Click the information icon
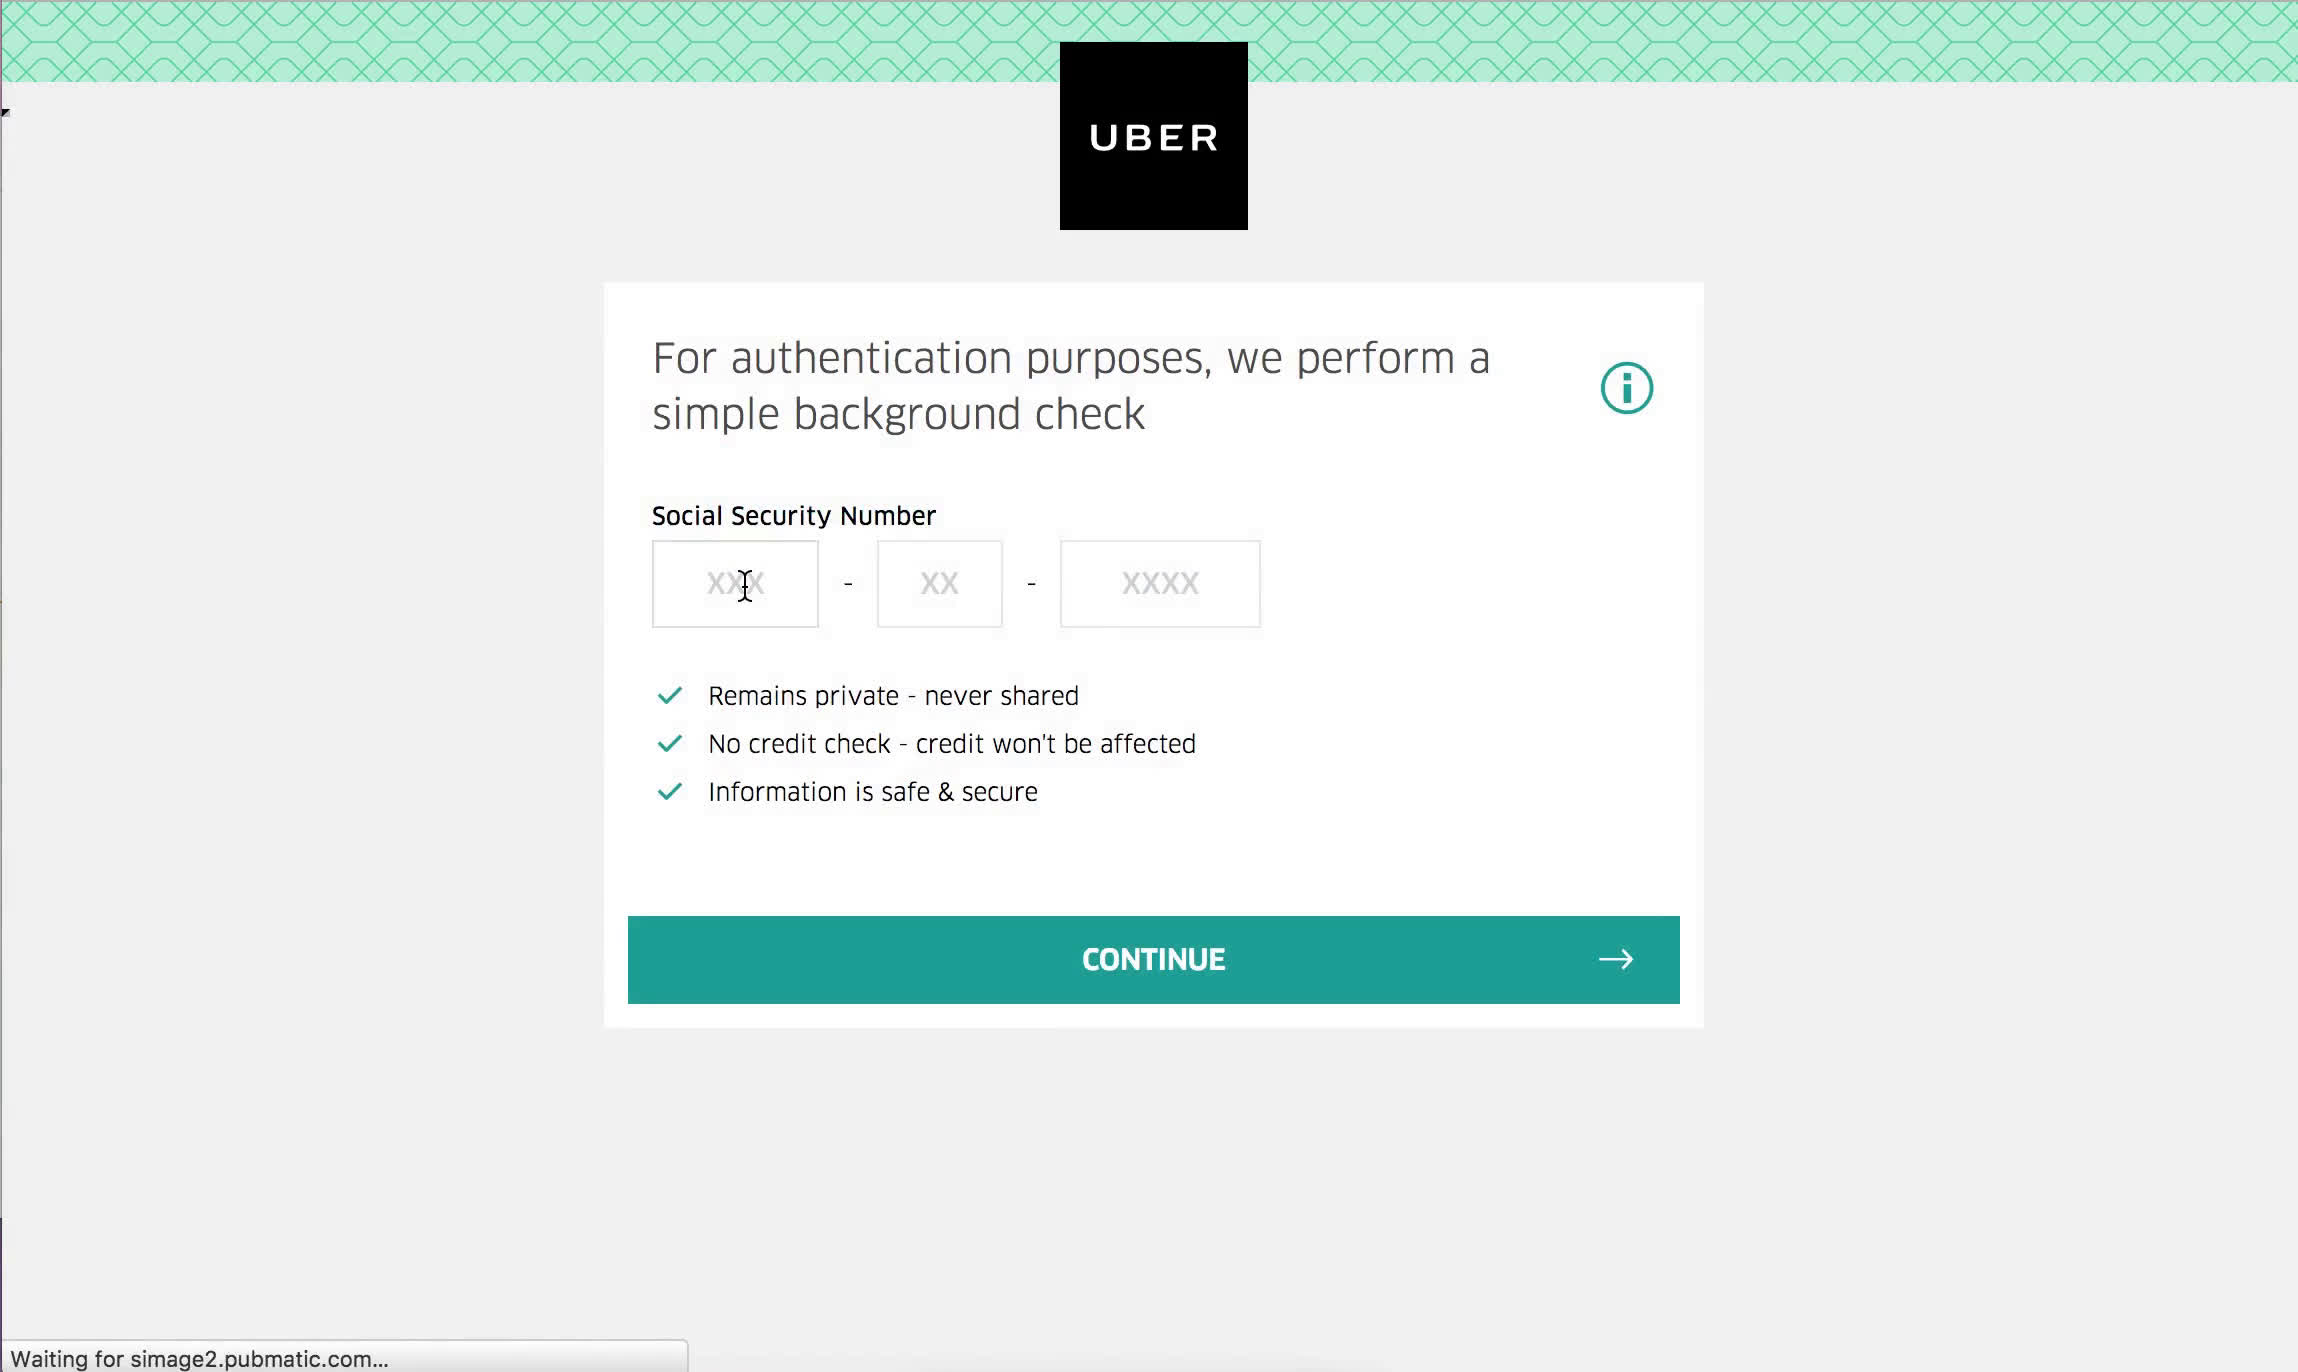Viewport: 2298px width, 1372px height. (x=1625, y=387)
